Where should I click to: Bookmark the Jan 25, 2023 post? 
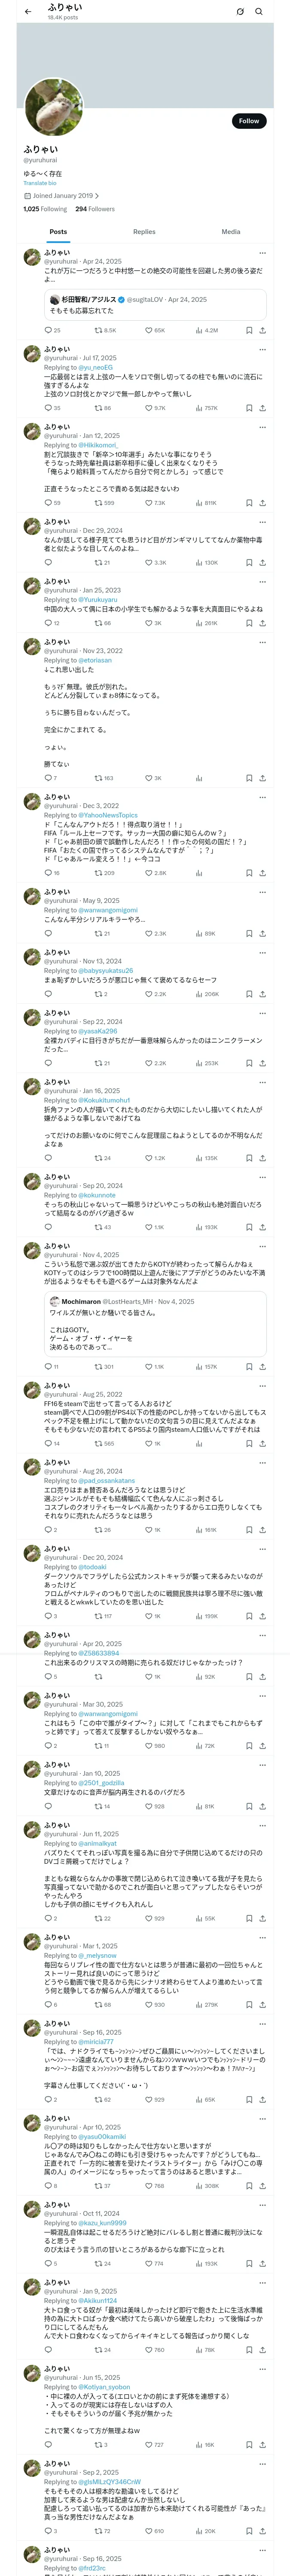click(249, 623)
